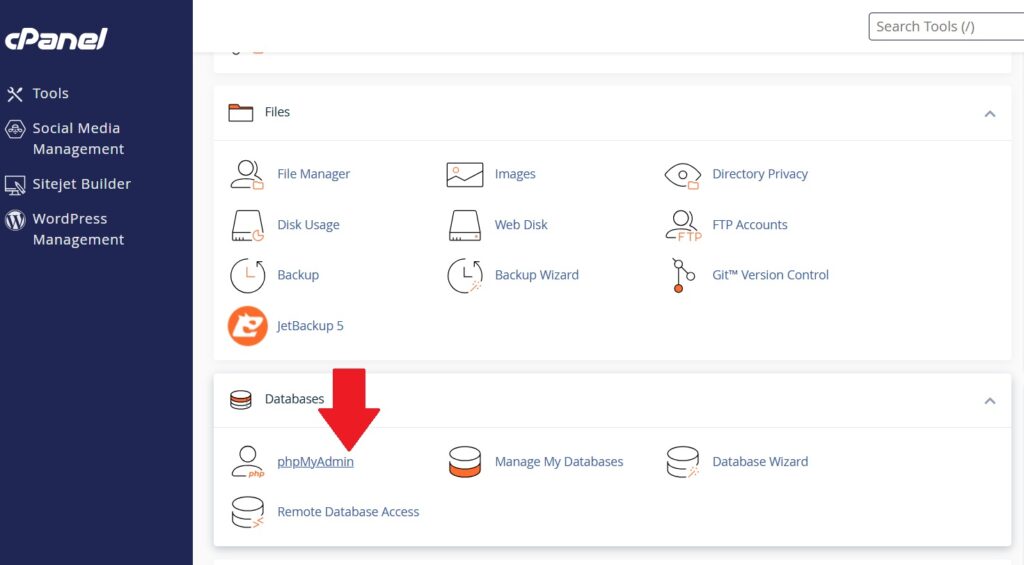Collapse the Files section chevron
The height and width of the screenshot is (565, 1024).
[990, 114]
